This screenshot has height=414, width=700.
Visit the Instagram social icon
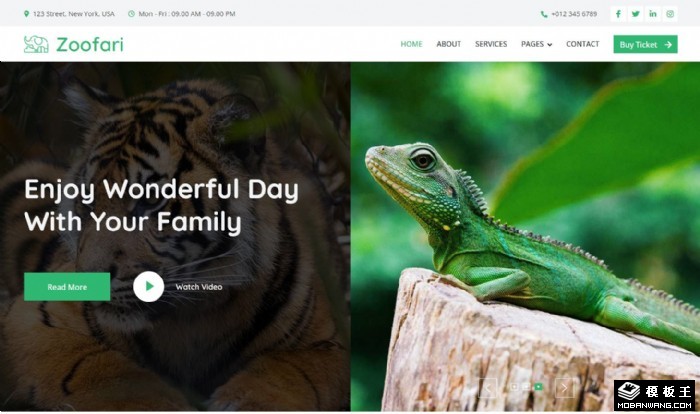(x=671, y=14)
